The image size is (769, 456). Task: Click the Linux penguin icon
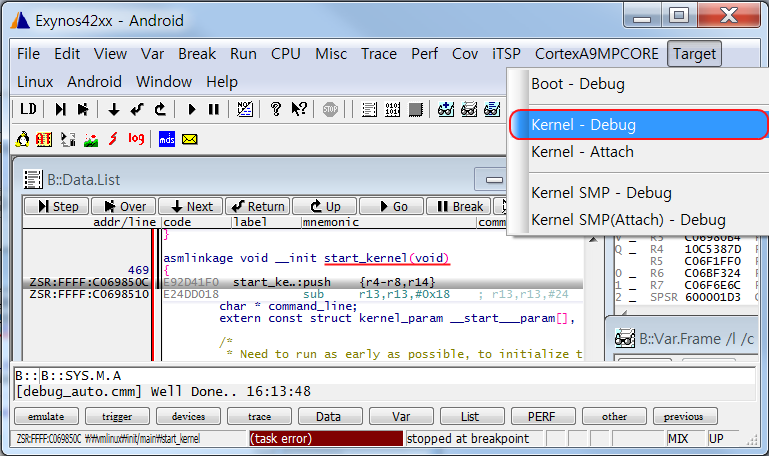pos(23,138)
